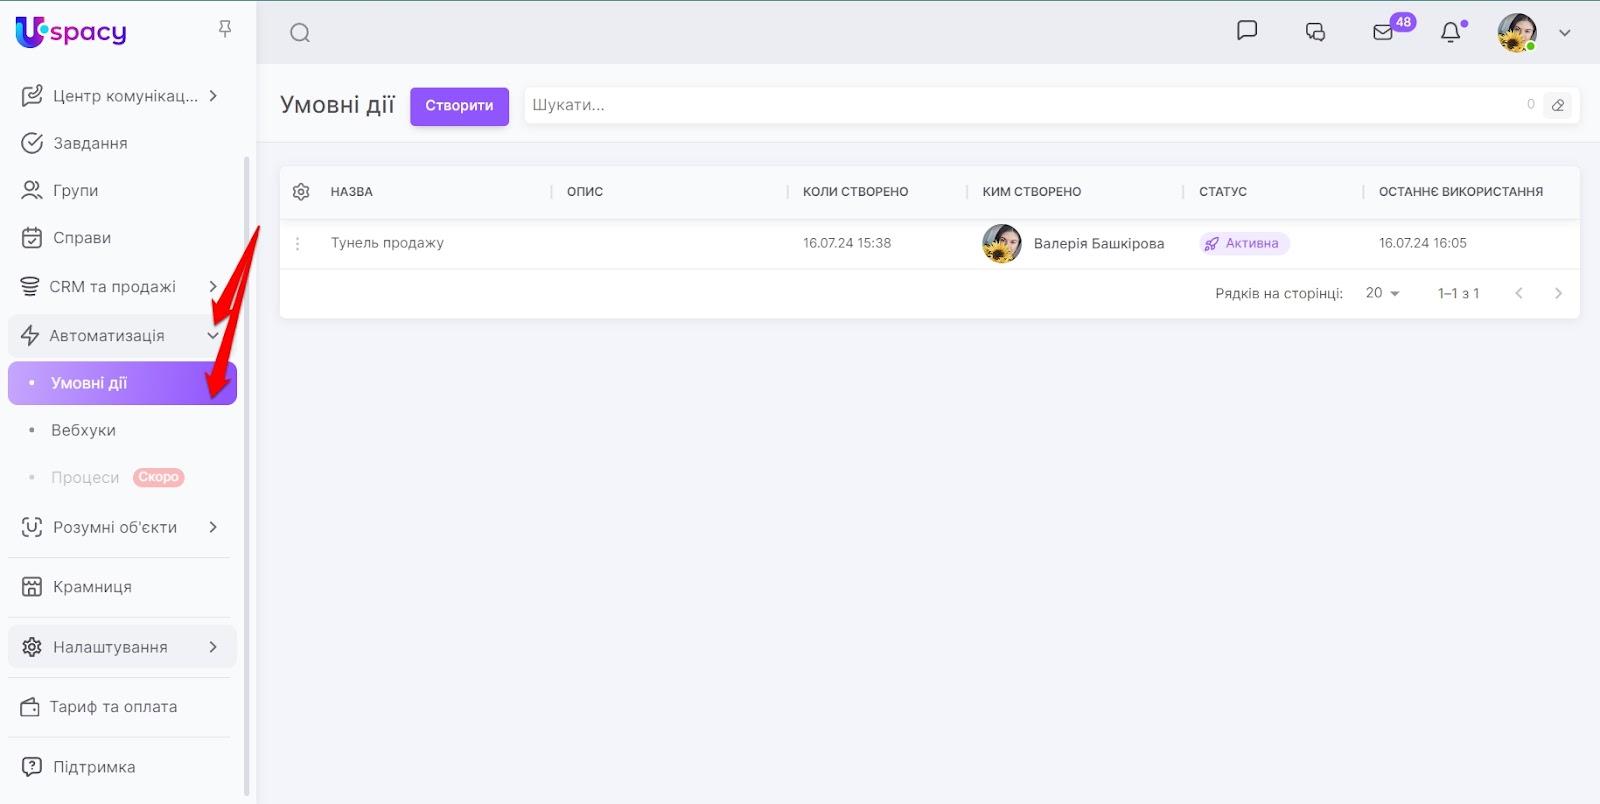
Task: Expand the user profile menu arrow
Action: (1565, 33)
